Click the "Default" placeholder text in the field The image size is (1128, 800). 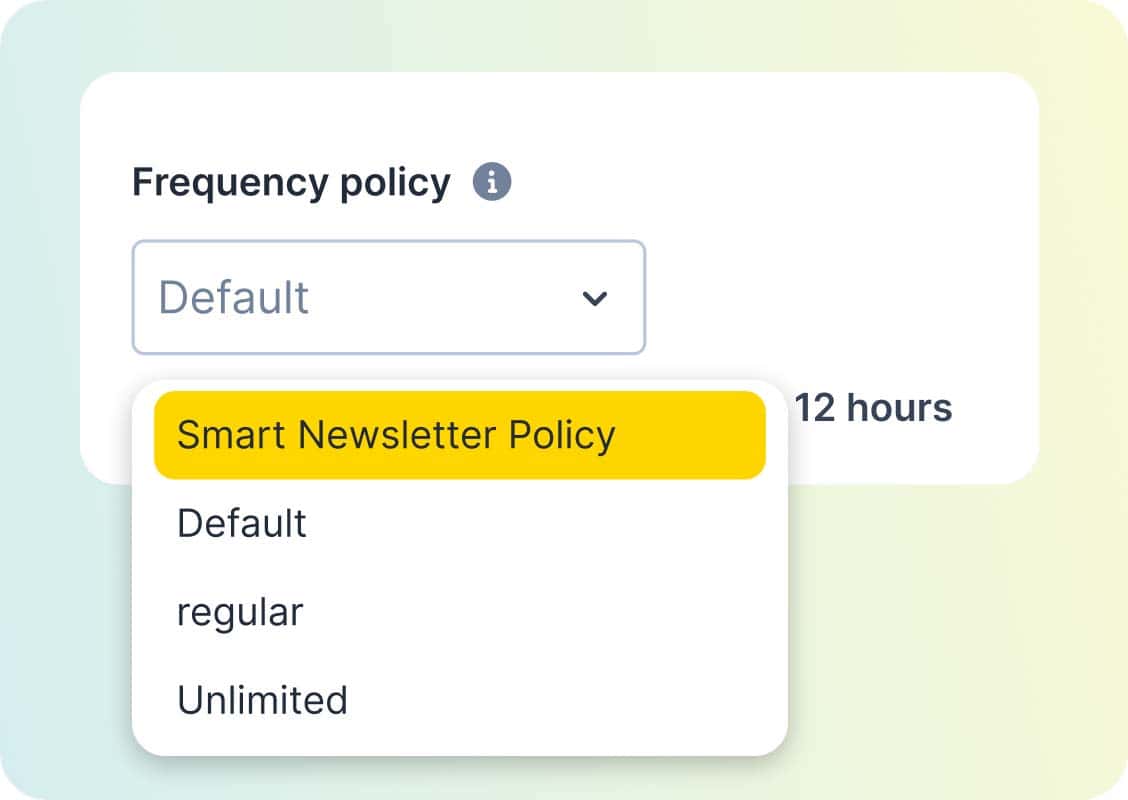(234, 298)
